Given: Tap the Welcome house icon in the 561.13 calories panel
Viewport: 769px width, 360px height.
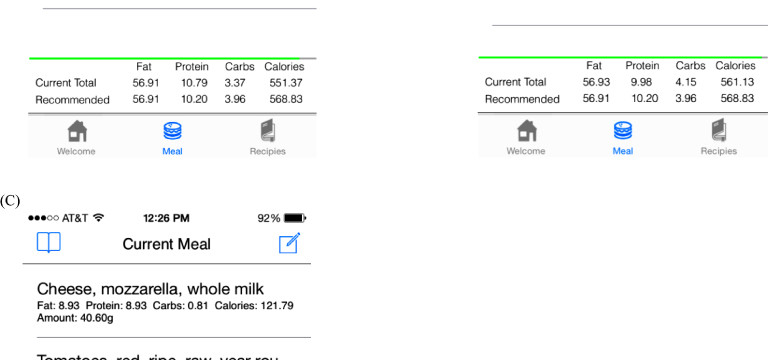Looking at the screenshot, I should tap(527, 130).
